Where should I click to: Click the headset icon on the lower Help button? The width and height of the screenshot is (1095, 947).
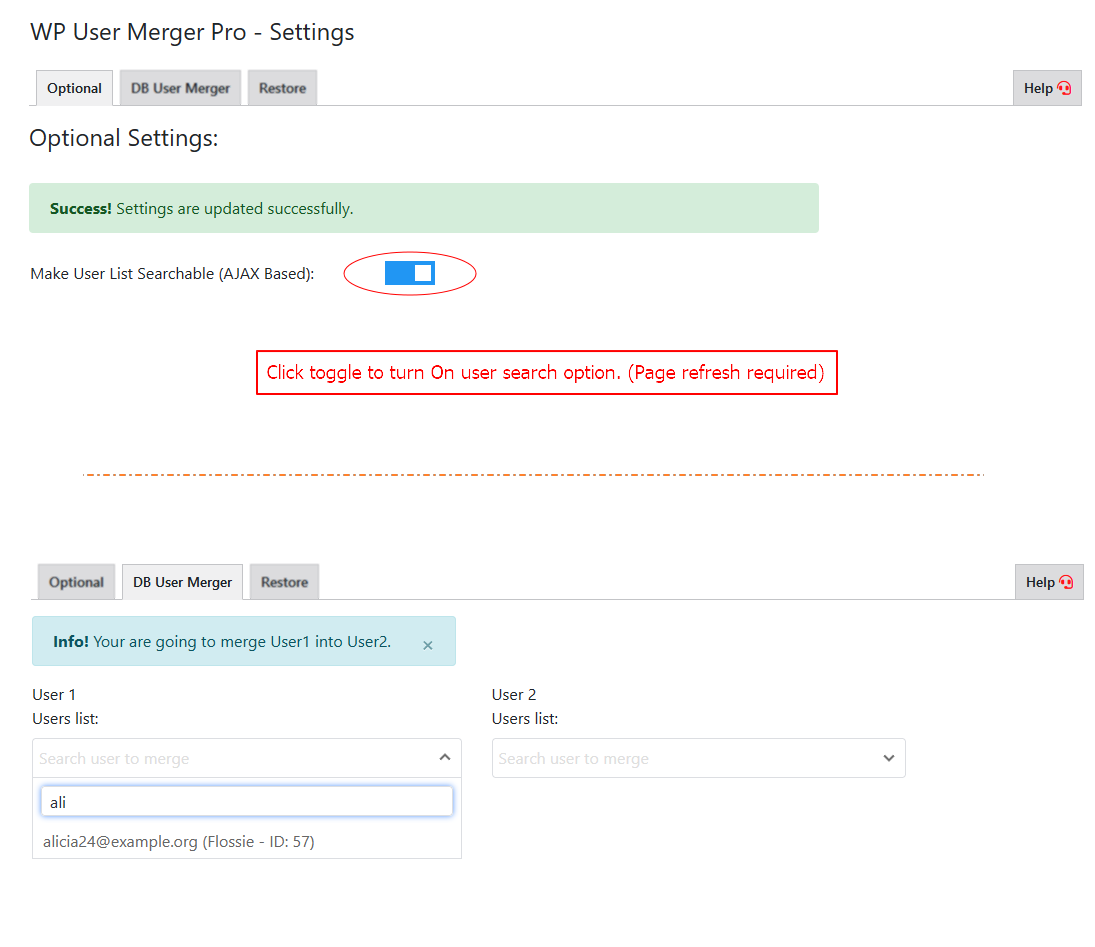pyautogui.click(x=1066, y=582)
